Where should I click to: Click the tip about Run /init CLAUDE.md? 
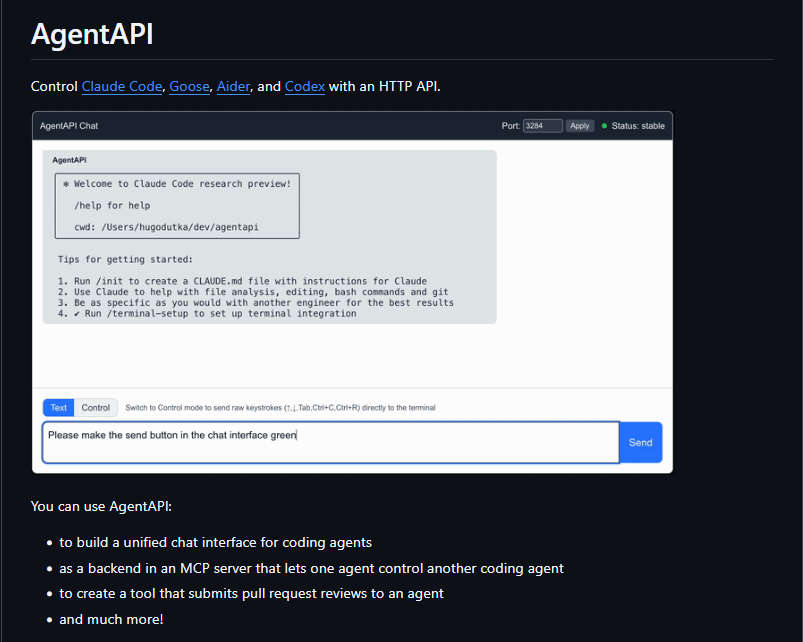242,281
